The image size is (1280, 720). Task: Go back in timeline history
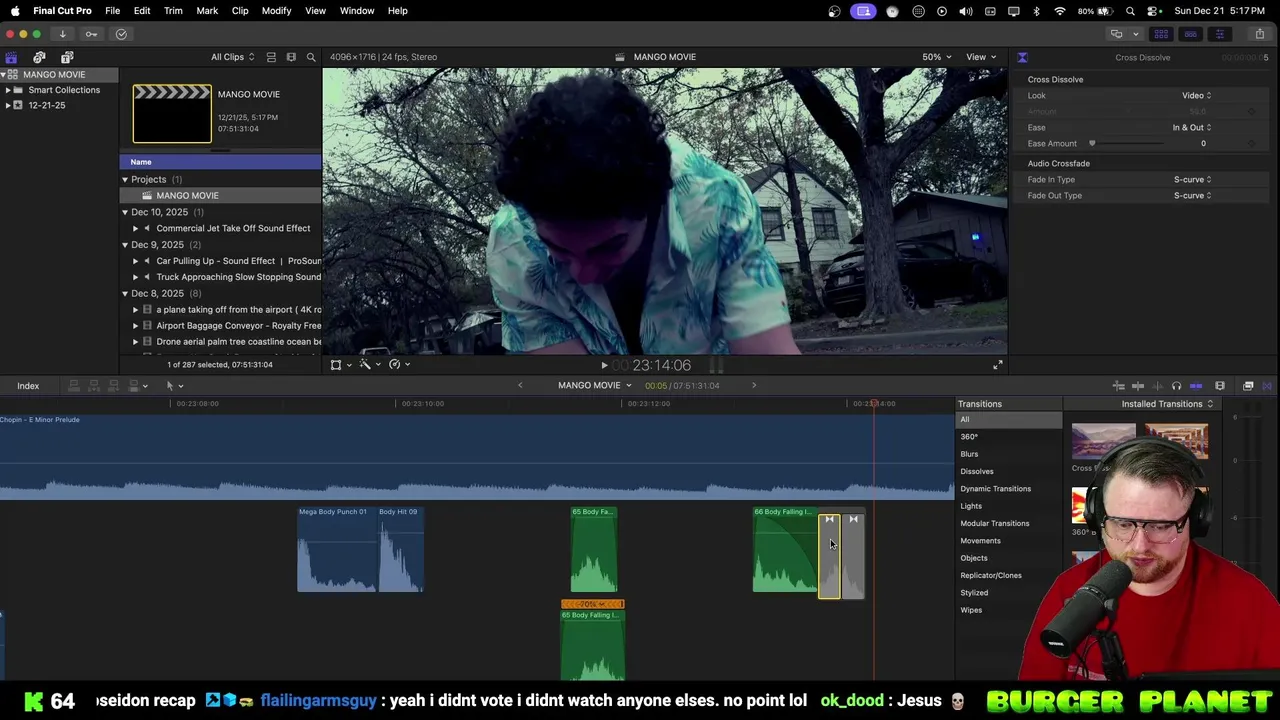520,385
